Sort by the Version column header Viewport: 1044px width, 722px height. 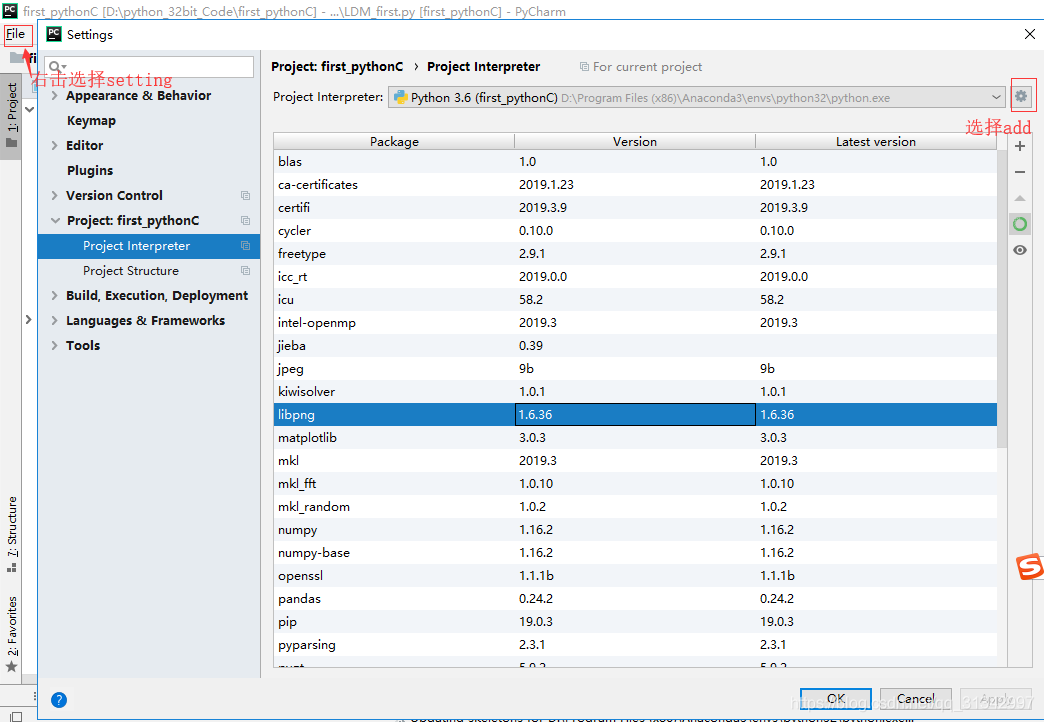pos(635,141)
